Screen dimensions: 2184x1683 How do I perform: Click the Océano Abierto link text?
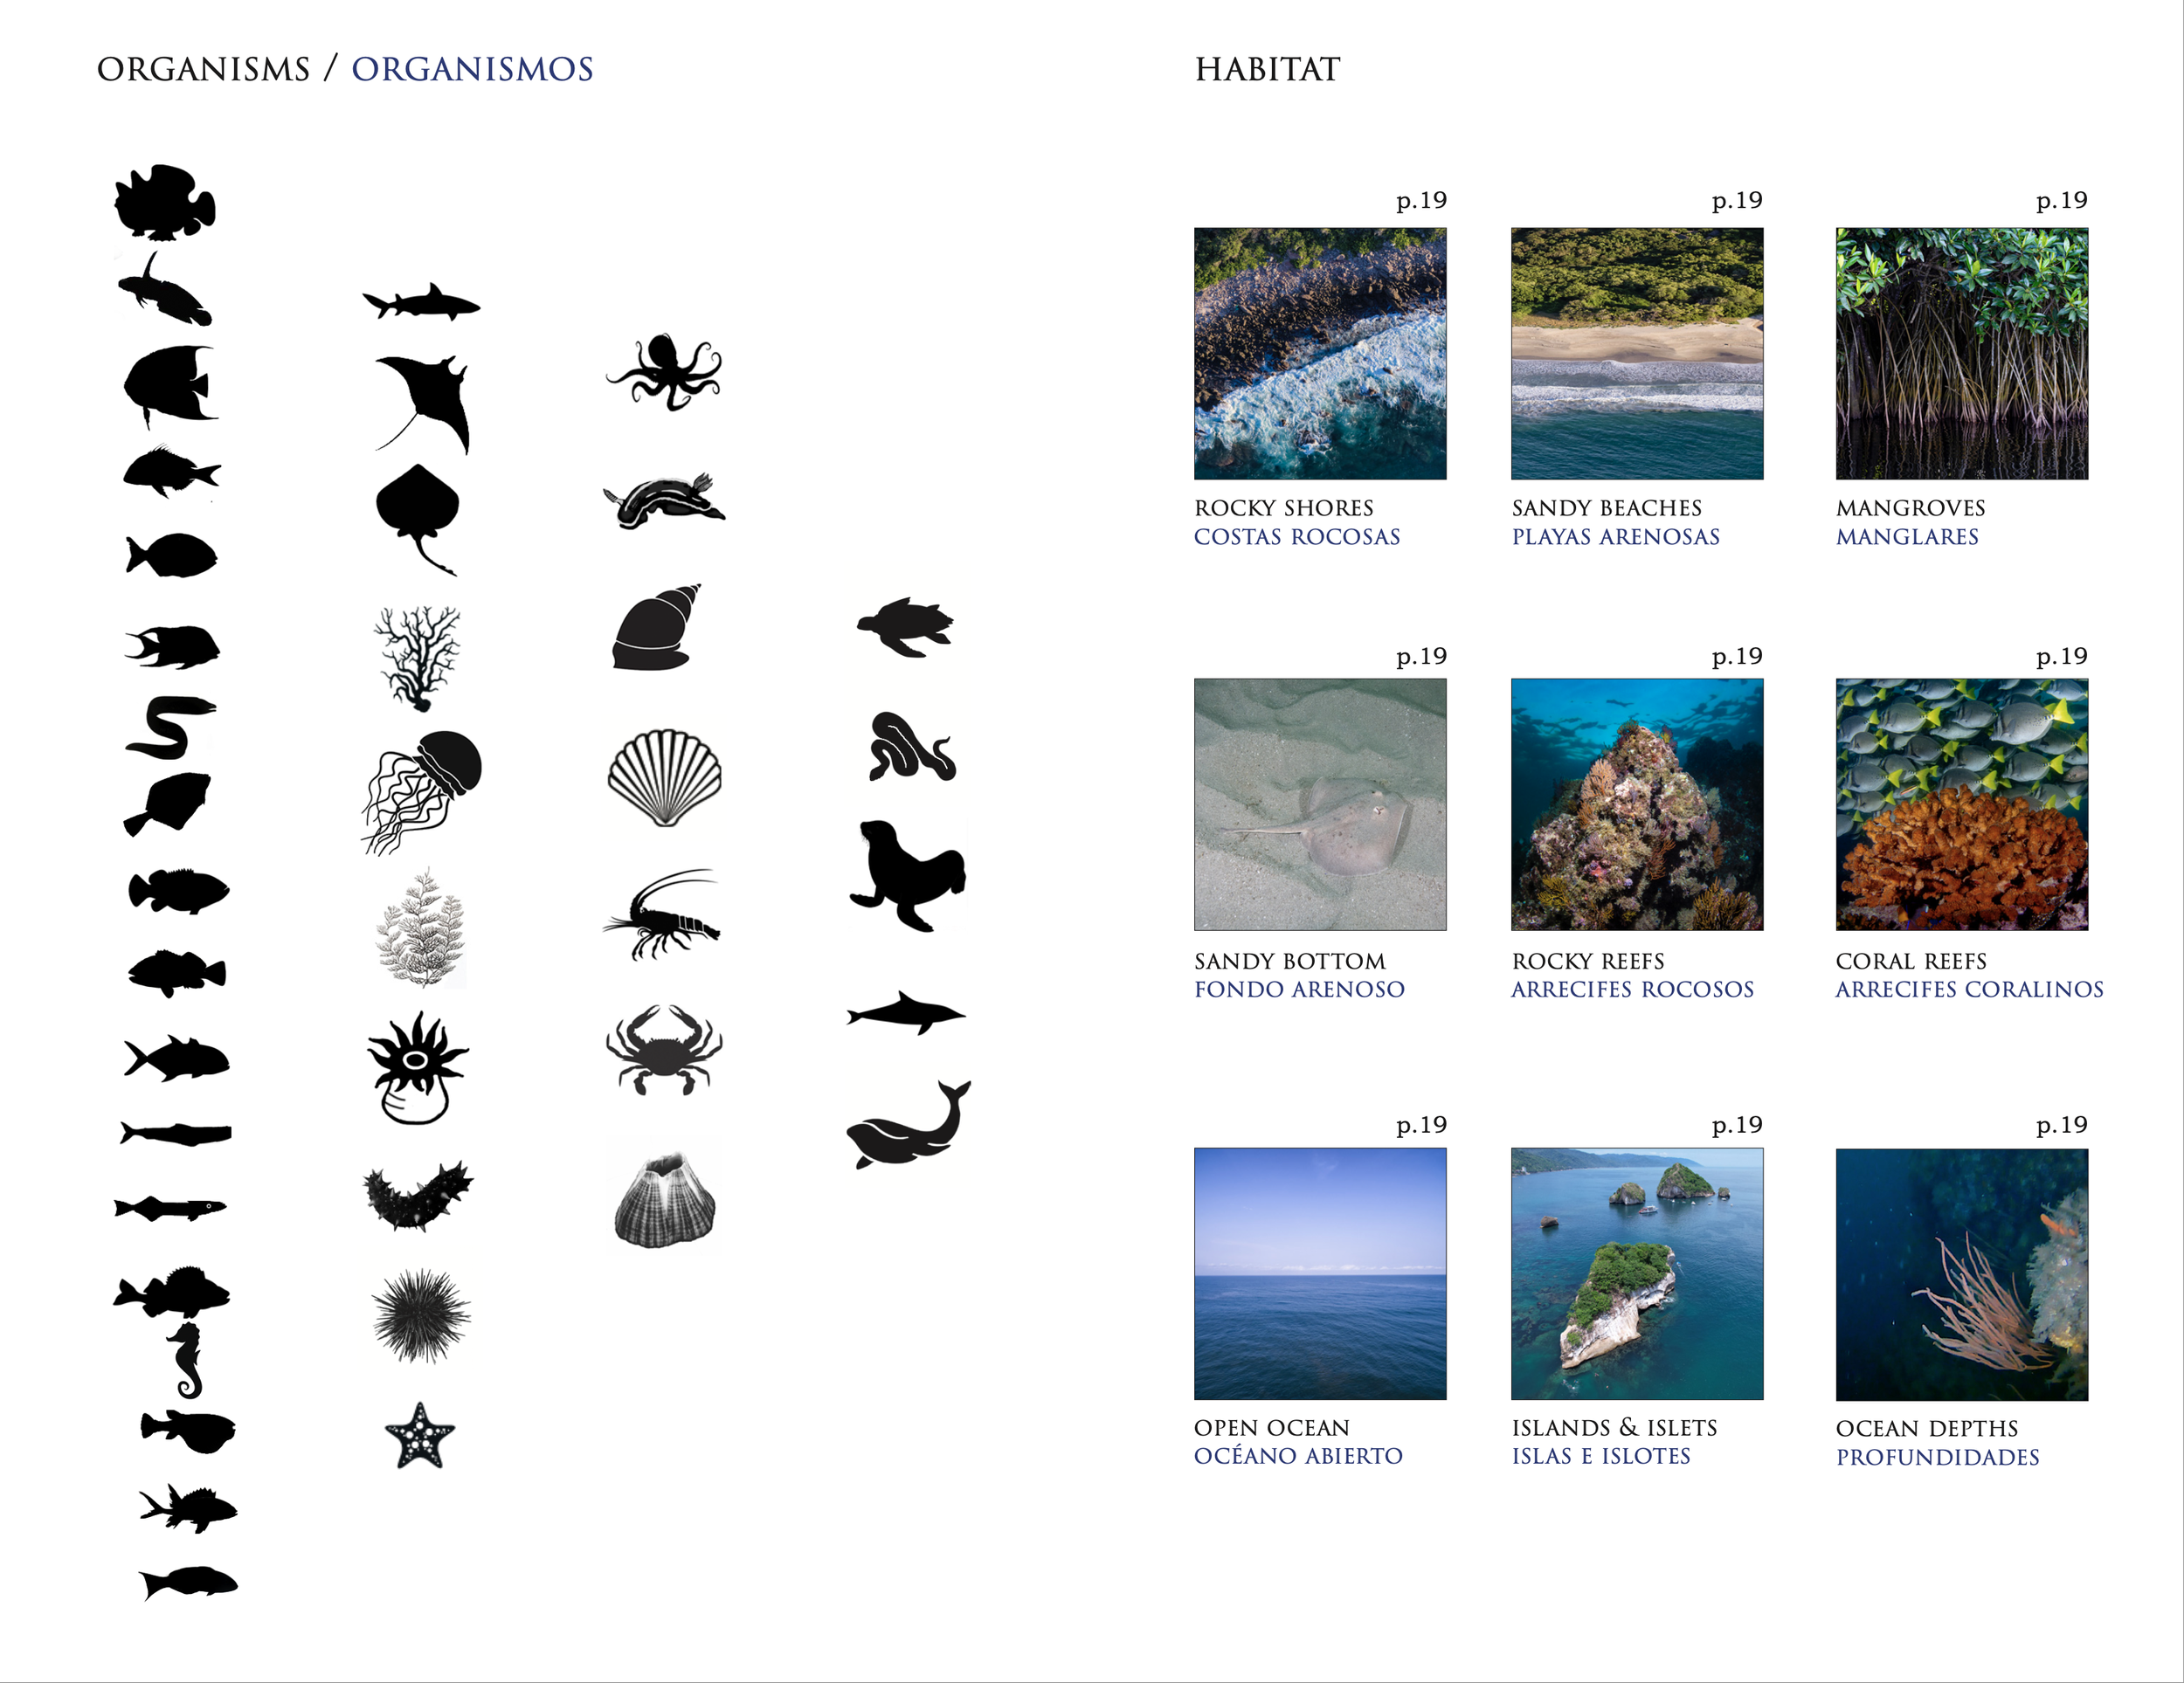click(x=1297, y=1456)
